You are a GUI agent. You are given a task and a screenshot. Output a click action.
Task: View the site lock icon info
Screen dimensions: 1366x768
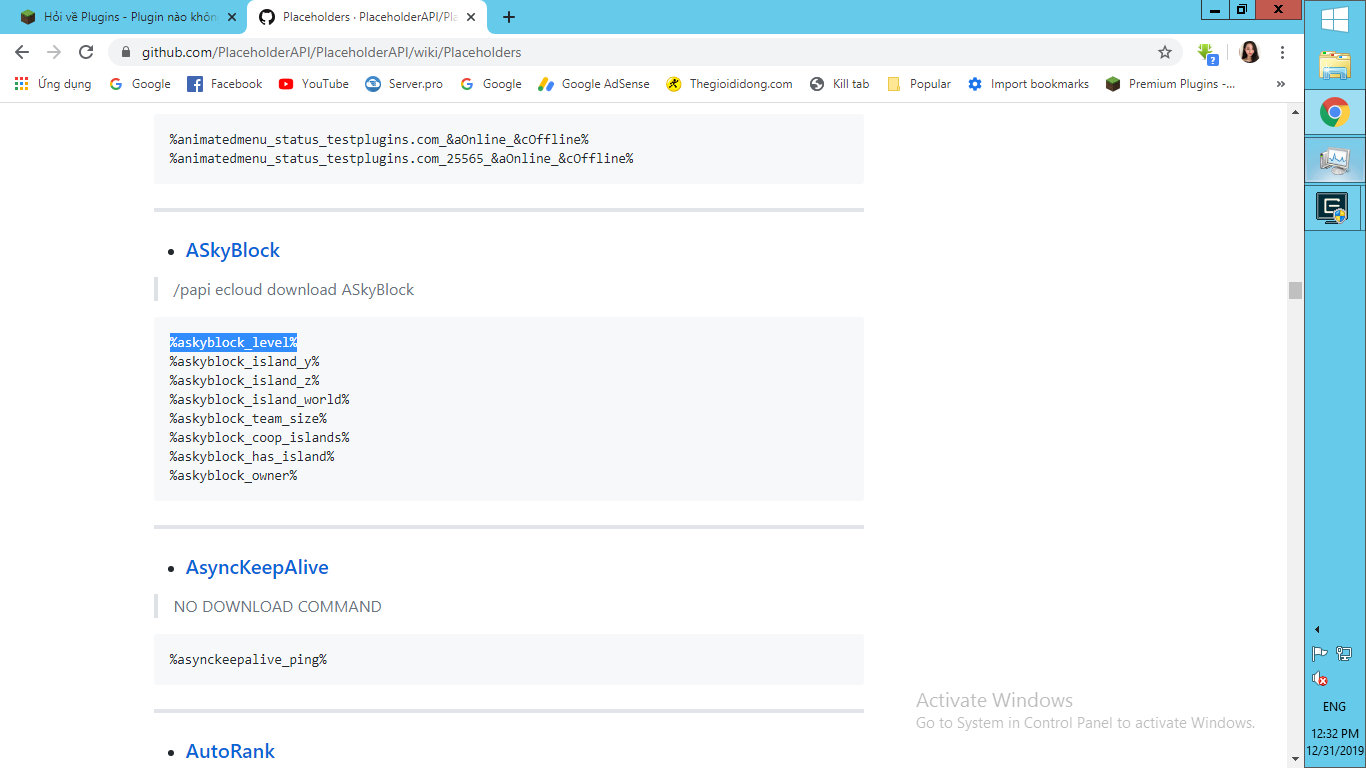[x=126, y=52]
